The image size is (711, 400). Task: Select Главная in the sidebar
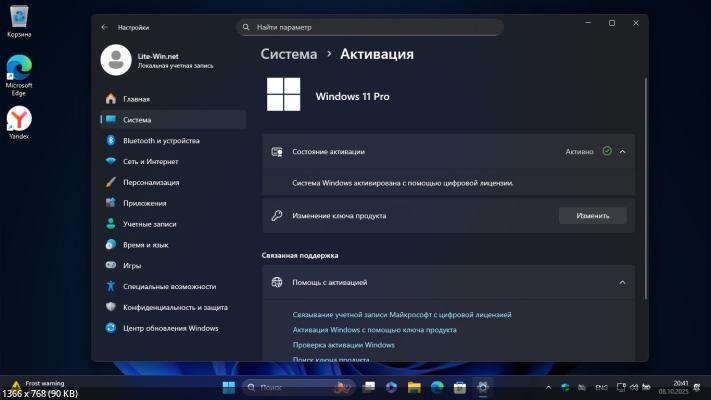[136, 99]
